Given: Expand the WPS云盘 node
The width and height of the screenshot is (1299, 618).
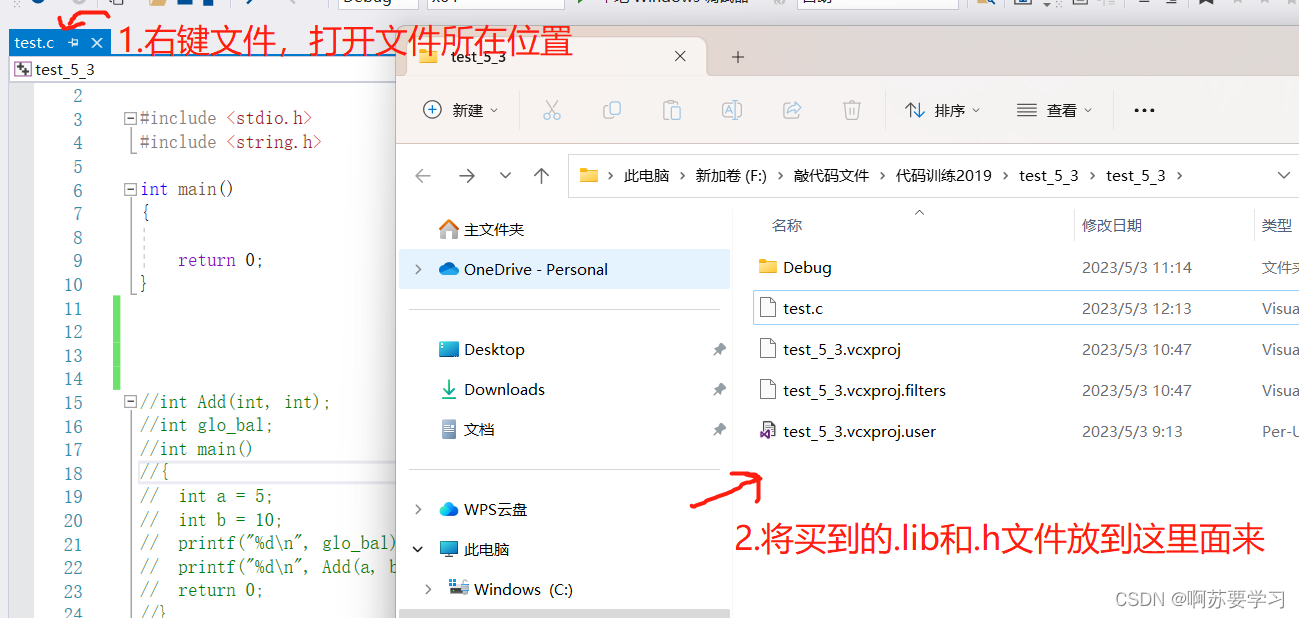Looking at the screenshot, I should click(418, 510).
